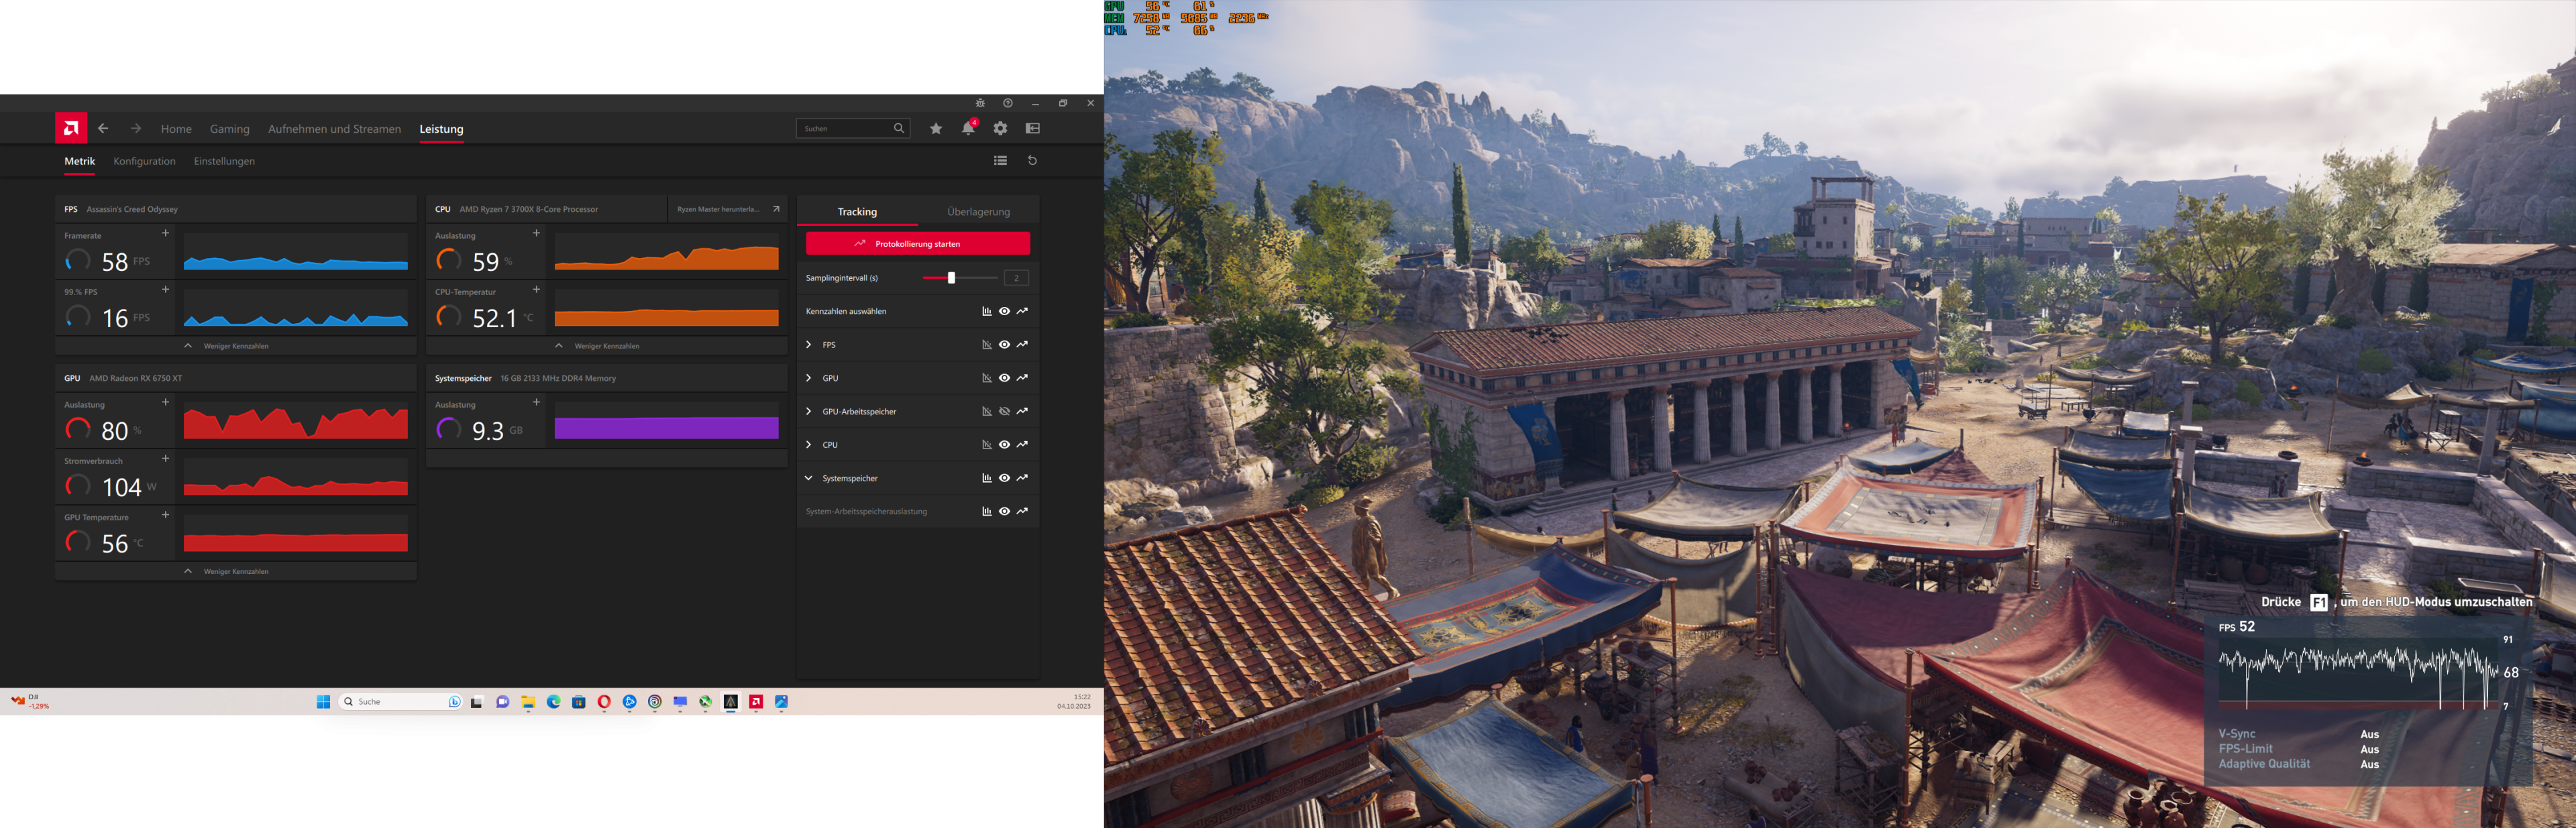This screenshot has height=828, width=2576.
Task: Open notifications bell icon
Action: [968, 128]
